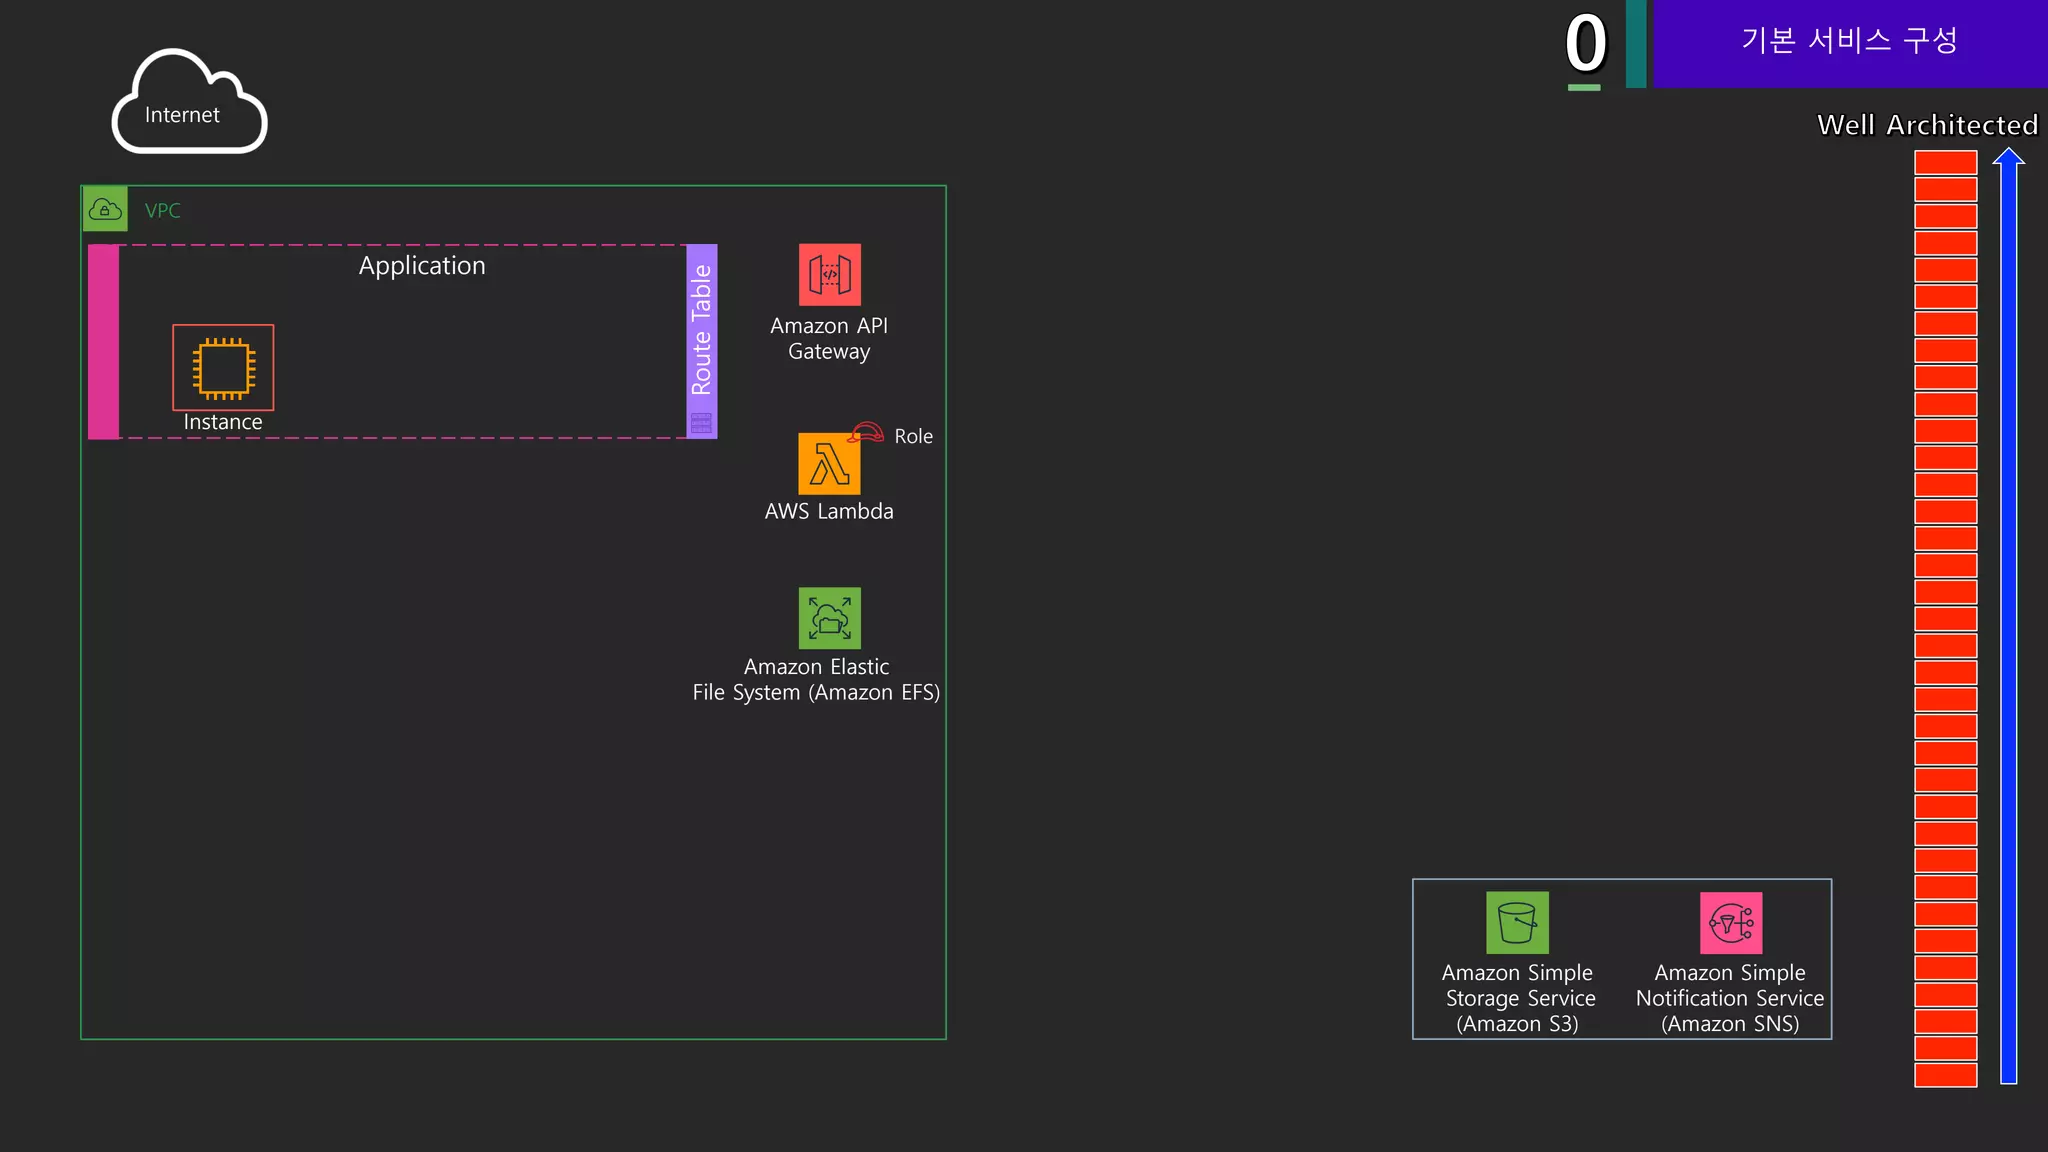Click the AWS Lambda icon
This screenshot has width=2048, height=1152.
[x=829, y=464]
